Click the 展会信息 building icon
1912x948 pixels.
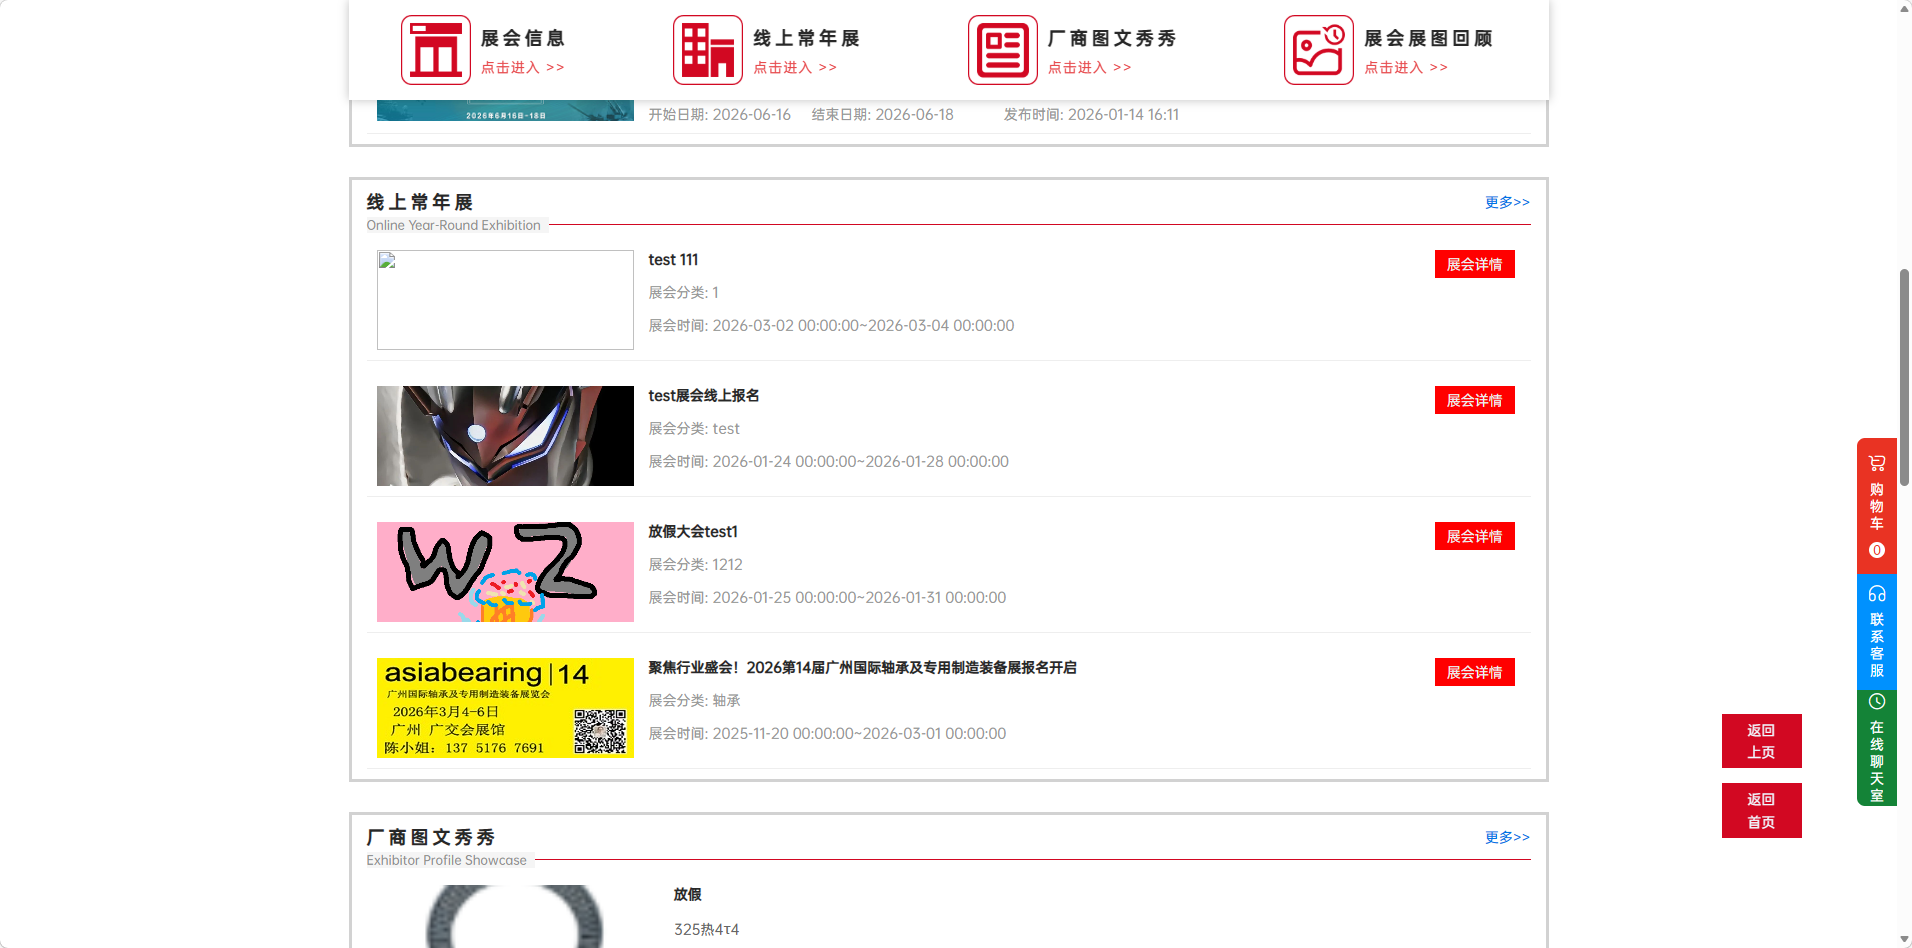[x=435, y=50]
